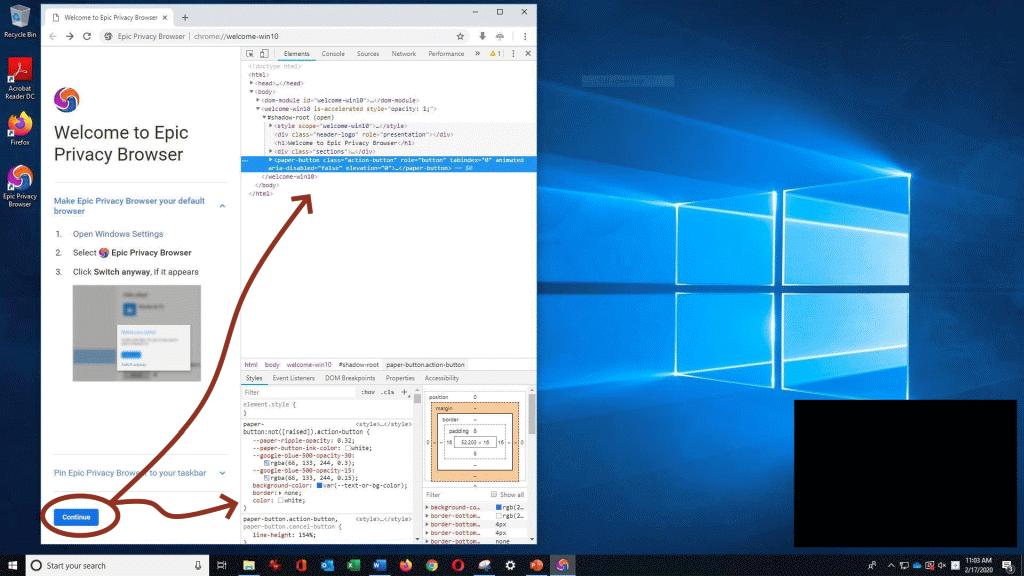Open Settings gear on the taskbar

510,566
